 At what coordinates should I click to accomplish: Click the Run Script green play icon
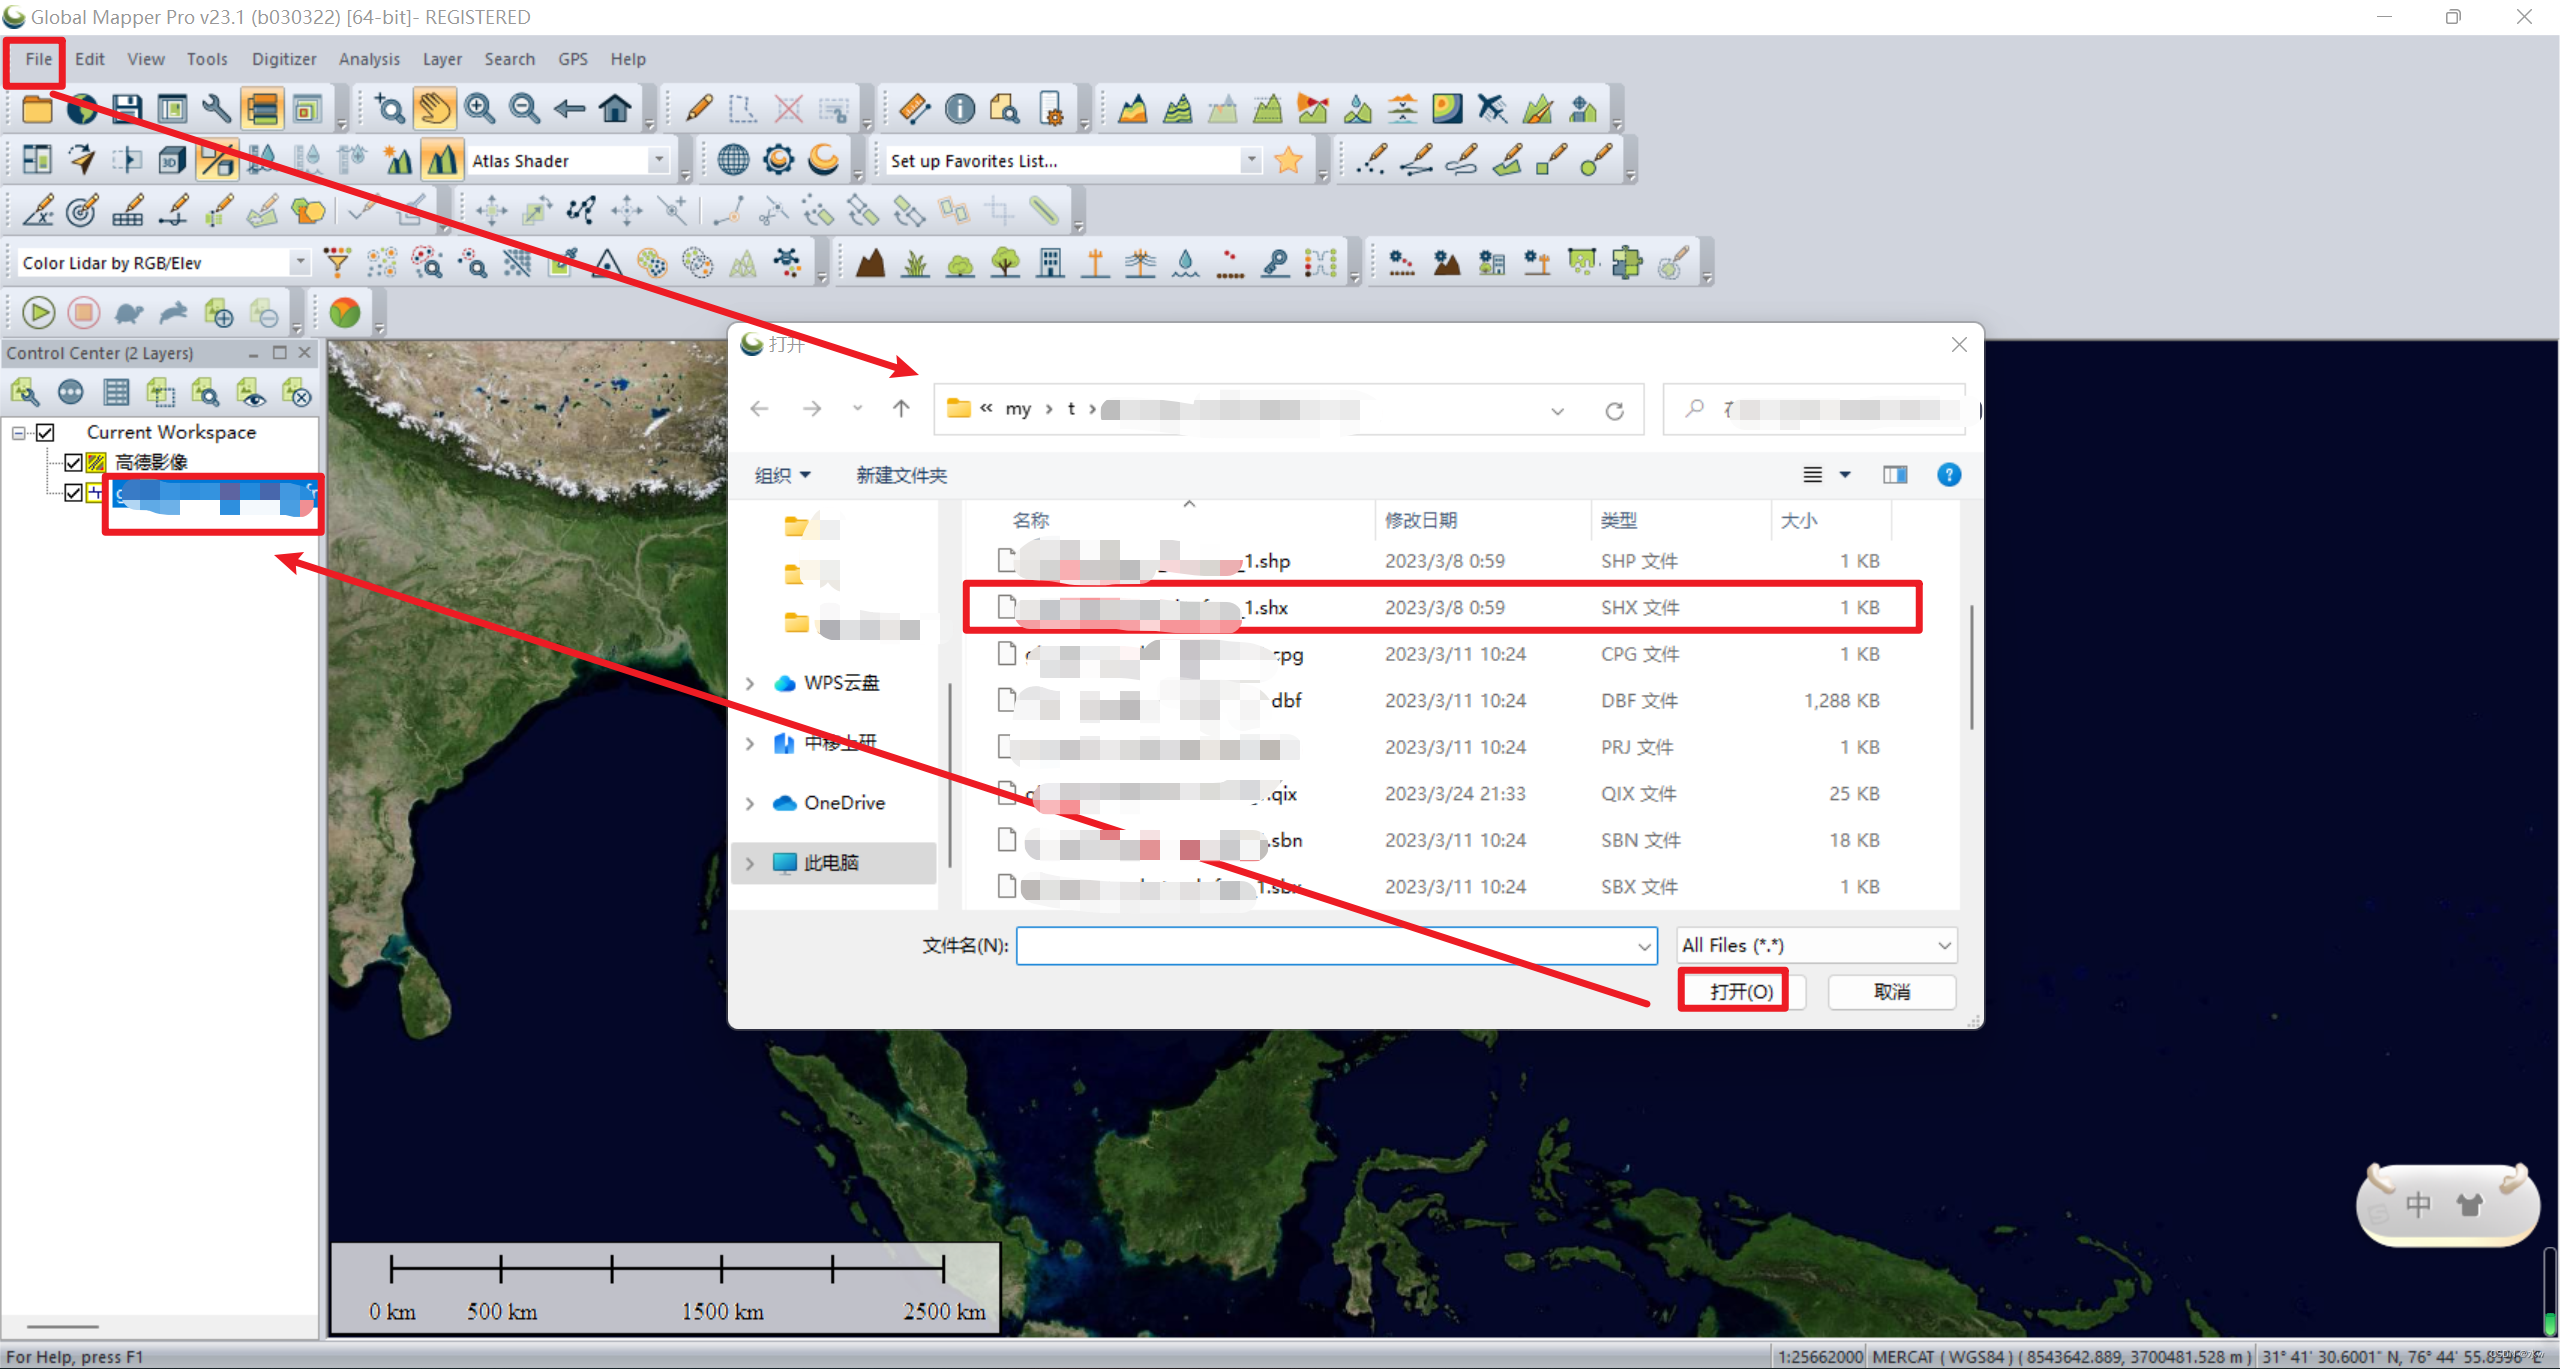[x=38, y=313]
